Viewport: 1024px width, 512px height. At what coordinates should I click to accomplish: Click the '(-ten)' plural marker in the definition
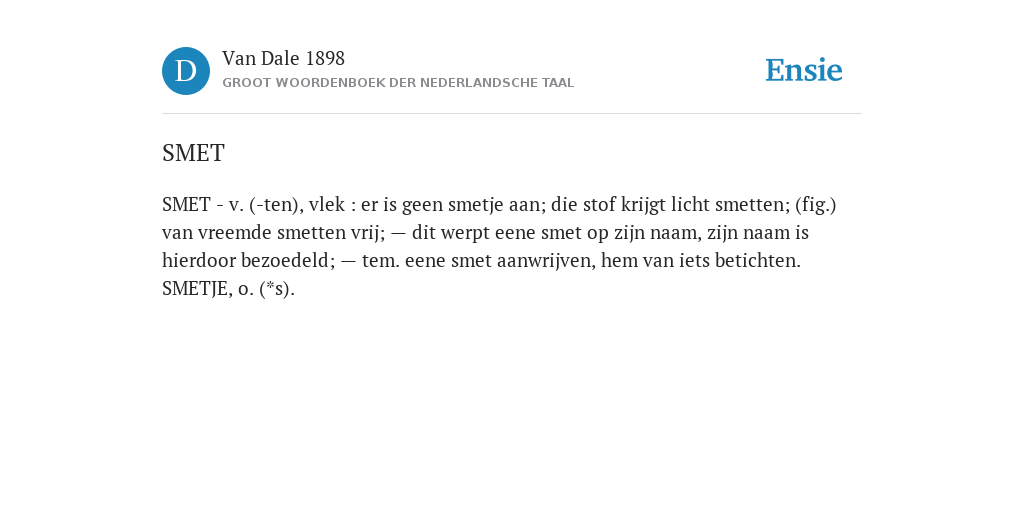click(276, 205)
